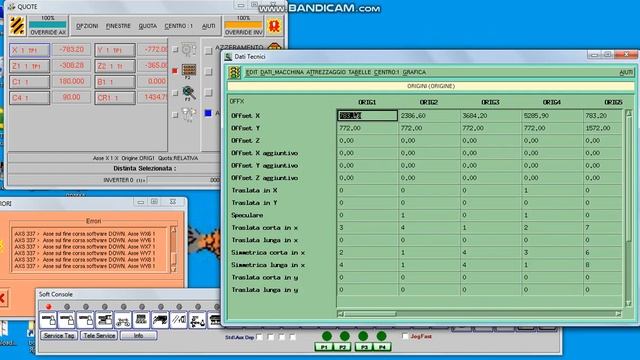Select the Offset X cell showing 5285.90
Viewport: 640px width, 360px height.
click(x=552, y=116)
